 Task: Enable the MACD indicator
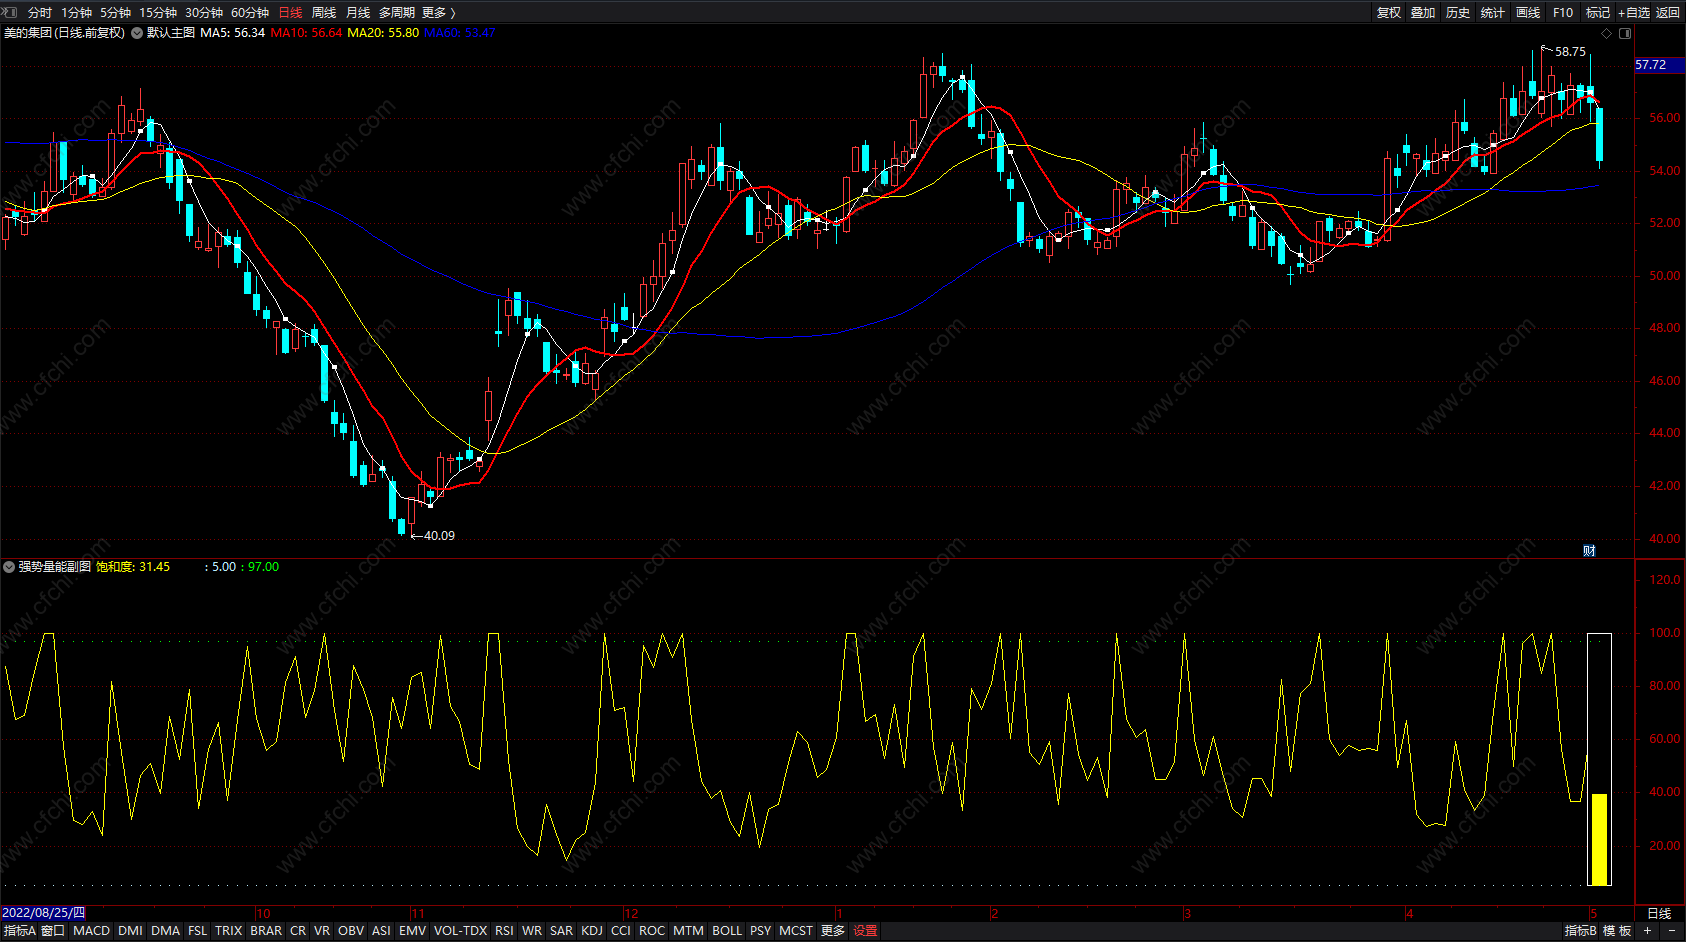[x=91, y=930]
